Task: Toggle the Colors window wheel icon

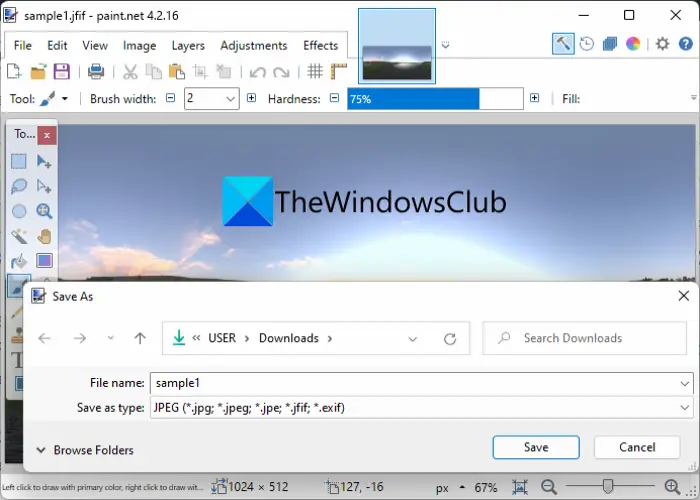Action: [633, 44]
